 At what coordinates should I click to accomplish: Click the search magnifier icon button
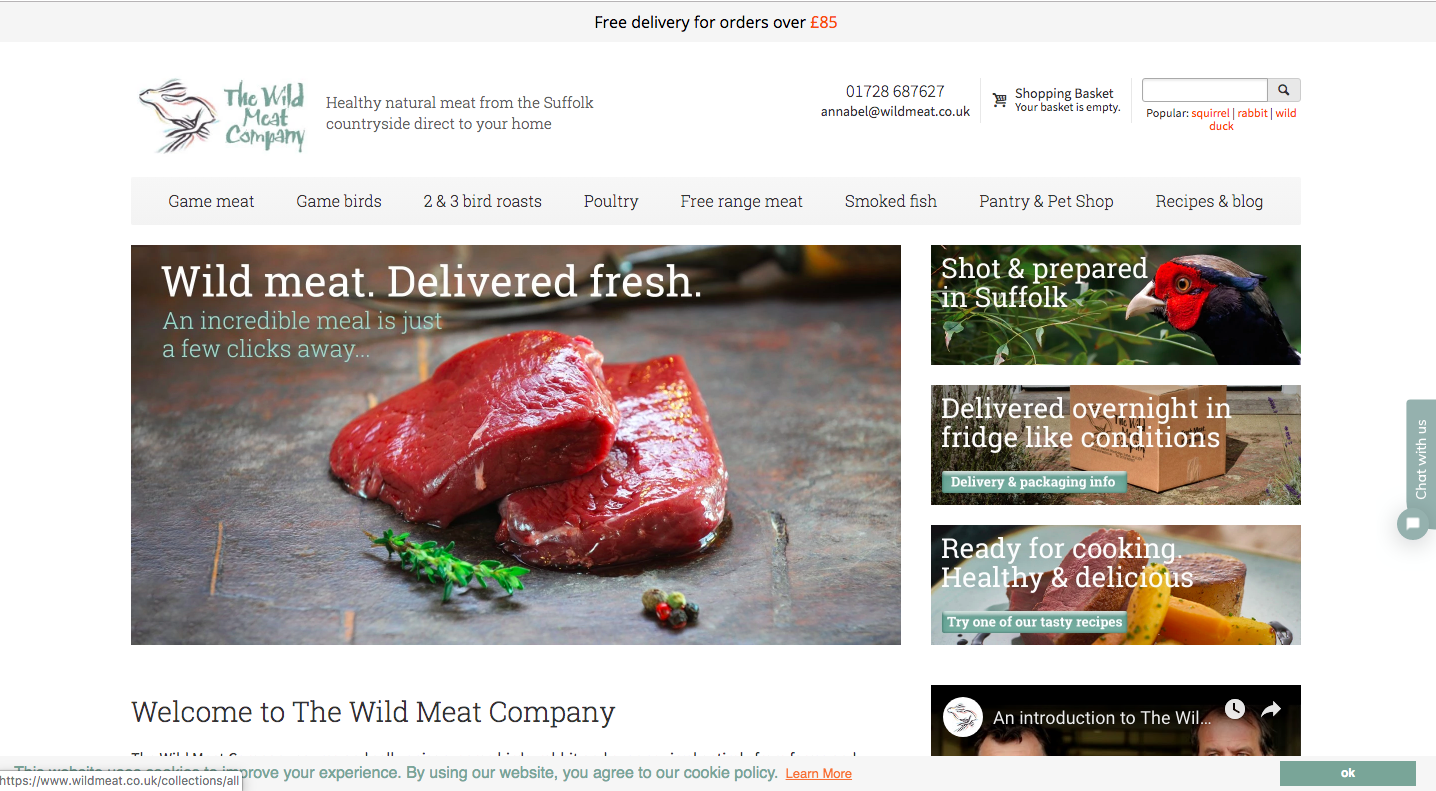click(1284, 90)
